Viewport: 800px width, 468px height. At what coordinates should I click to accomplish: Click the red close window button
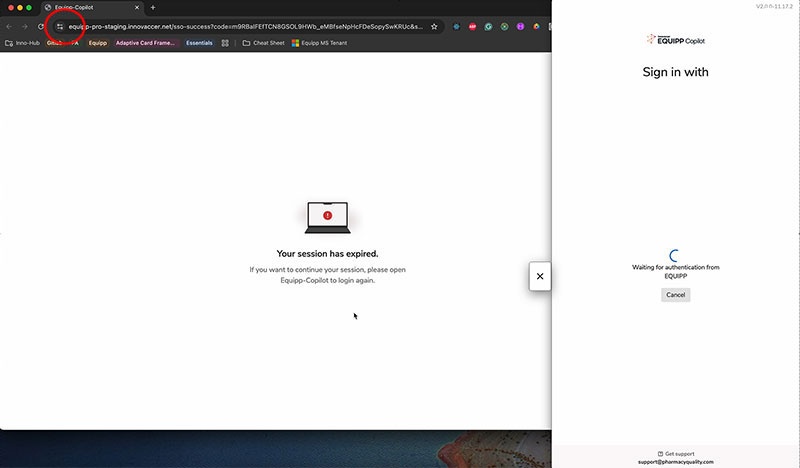11,8
